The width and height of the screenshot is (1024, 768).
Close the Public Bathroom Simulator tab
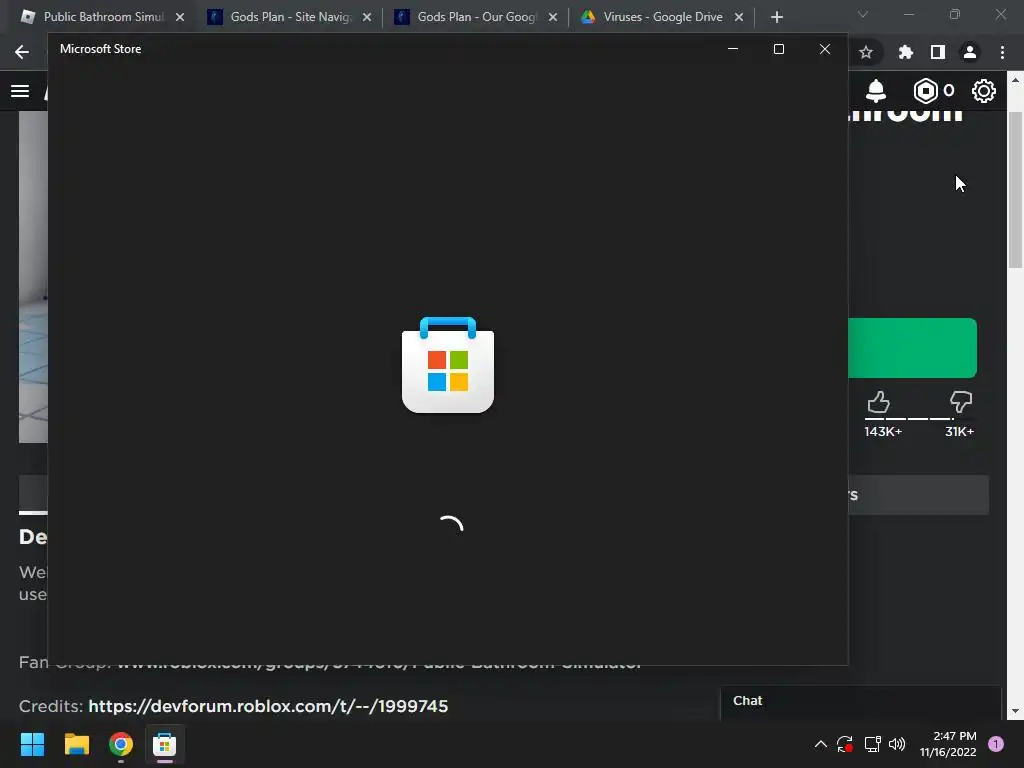(180, 17)
